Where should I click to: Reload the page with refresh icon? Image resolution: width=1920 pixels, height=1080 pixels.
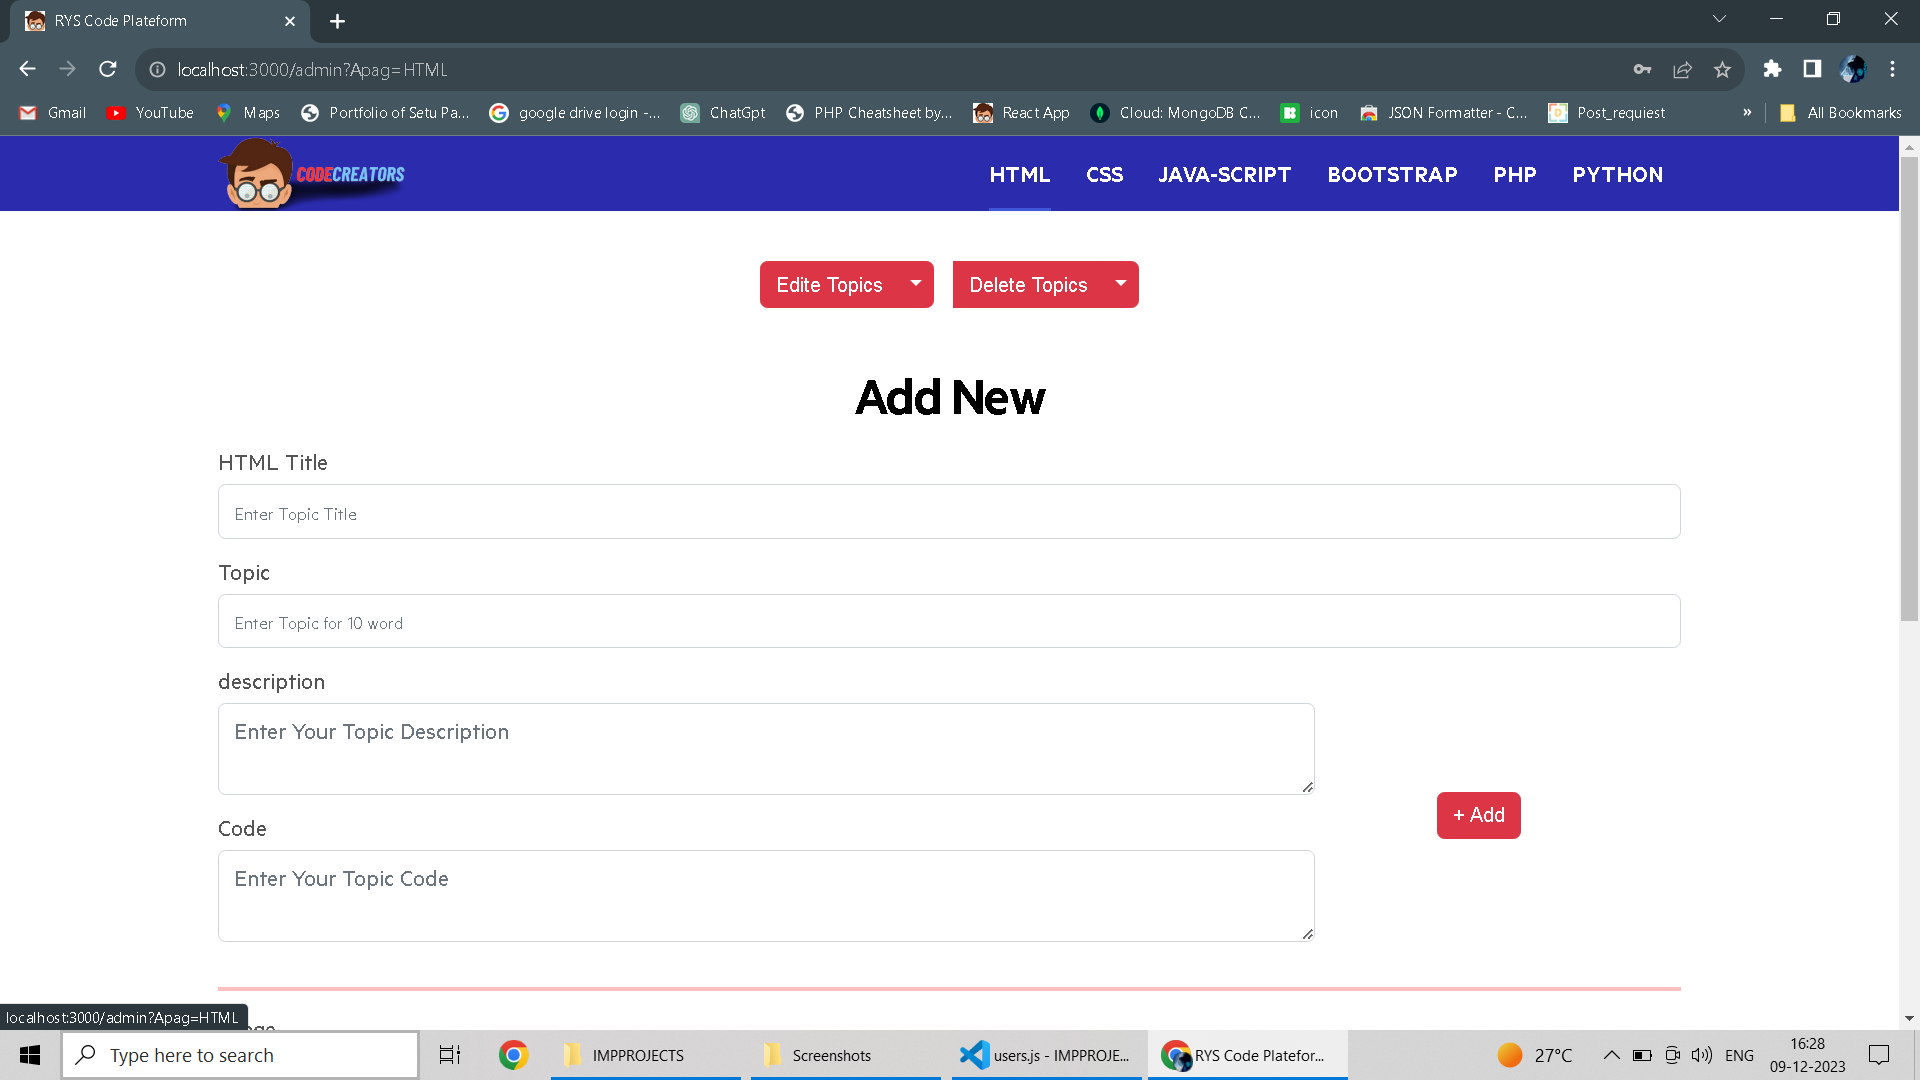[108, 69]
